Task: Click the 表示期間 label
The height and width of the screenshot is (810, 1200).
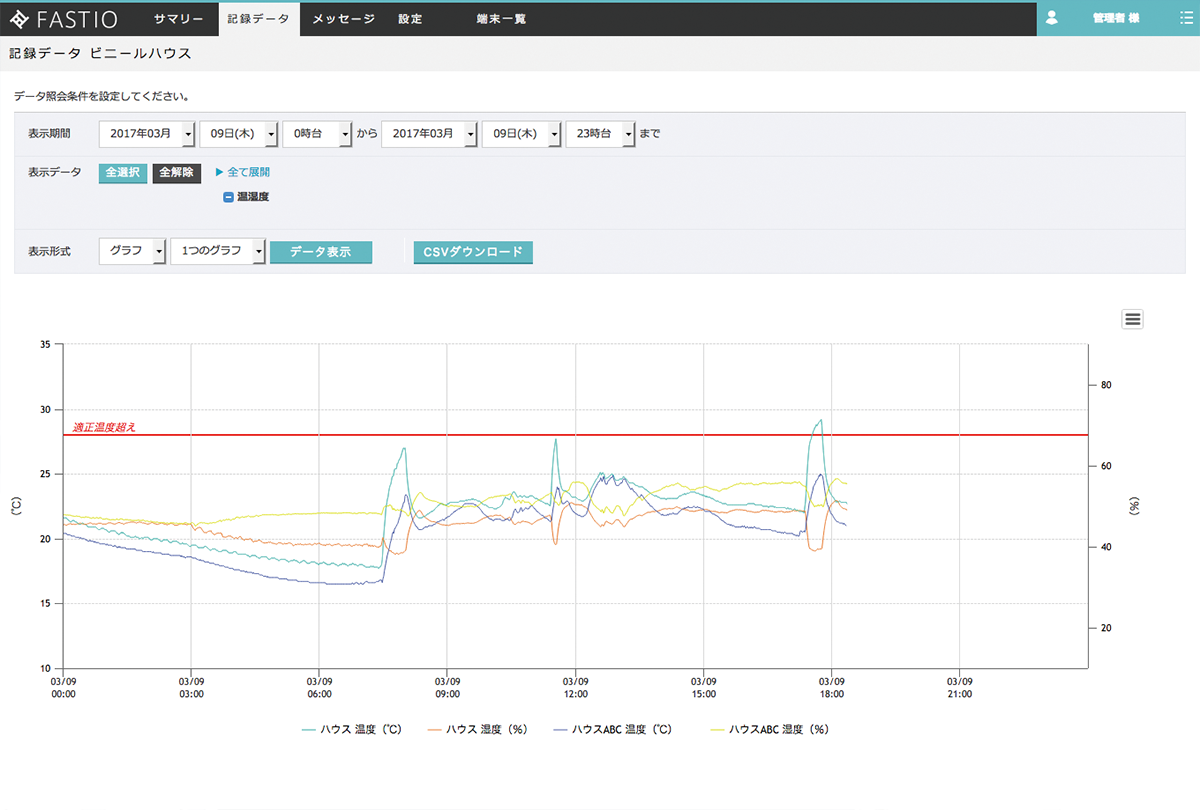Action: pos(49,134)
